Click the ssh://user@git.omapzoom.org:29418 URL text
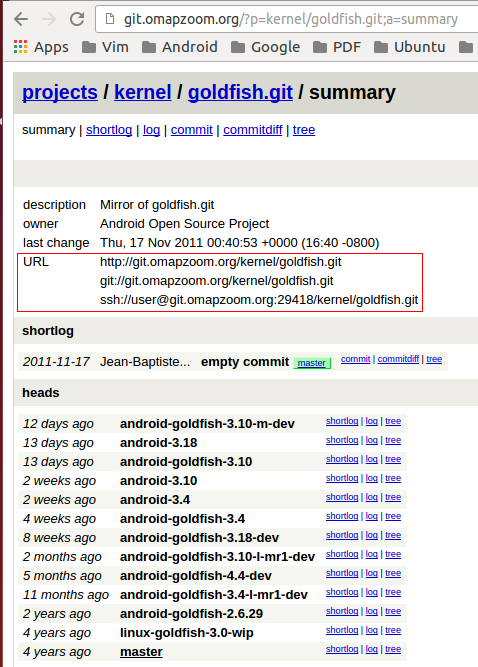This screenshot has height=667, width=478. (259, 300)
